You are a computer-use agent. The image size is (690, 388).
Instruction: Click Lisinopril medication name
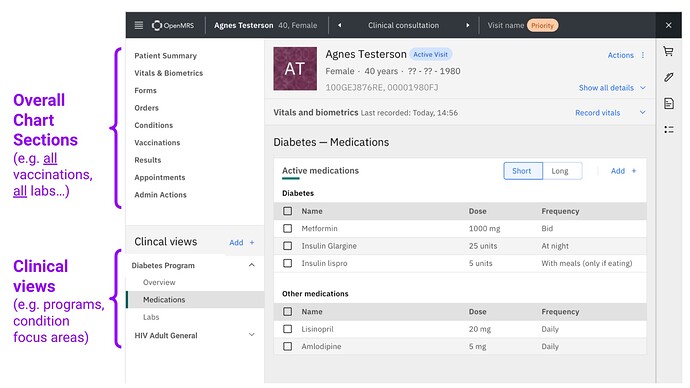(317, 329)
